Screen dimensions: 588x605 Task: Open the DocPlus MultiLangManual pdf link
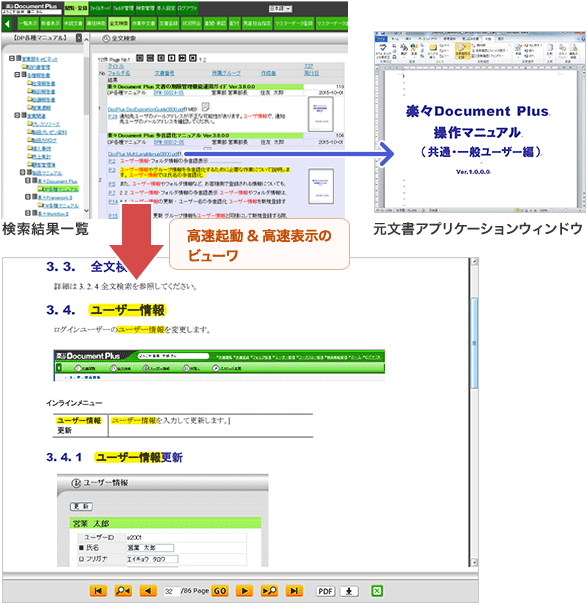[142, 154]
